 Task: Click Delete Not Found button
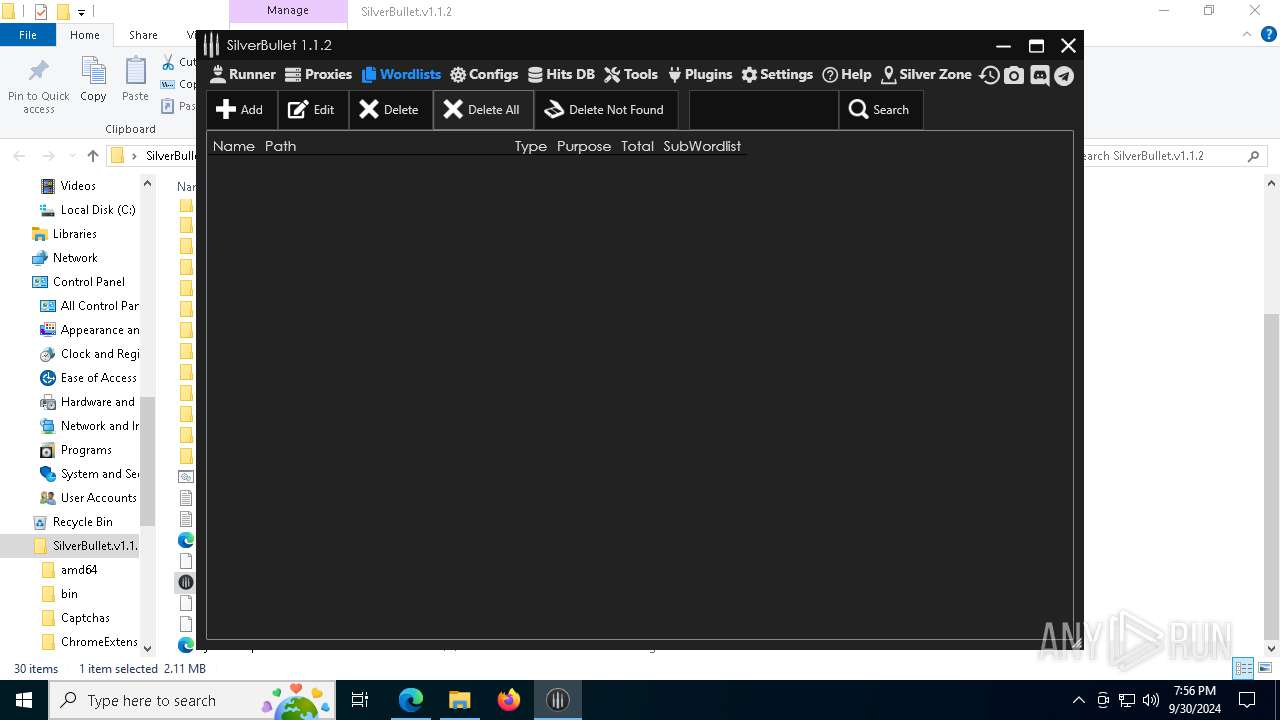[605, 110]
